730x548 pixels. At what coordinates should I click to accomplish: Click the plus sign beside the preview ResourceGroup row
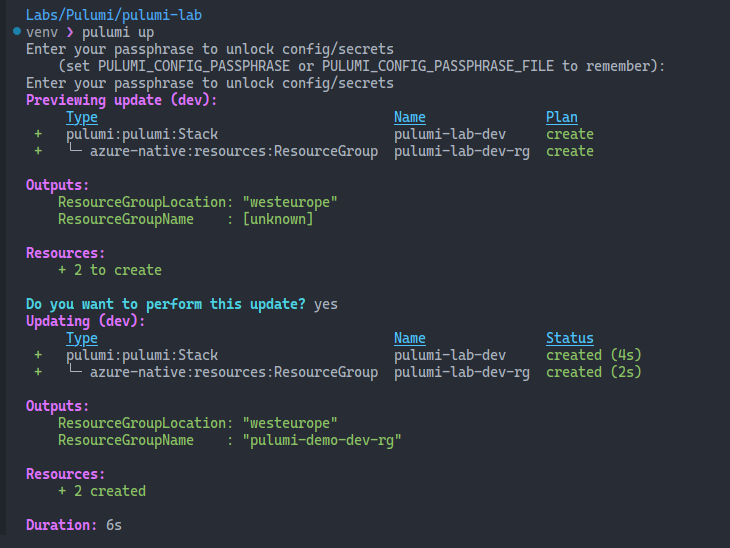[38, 151]
